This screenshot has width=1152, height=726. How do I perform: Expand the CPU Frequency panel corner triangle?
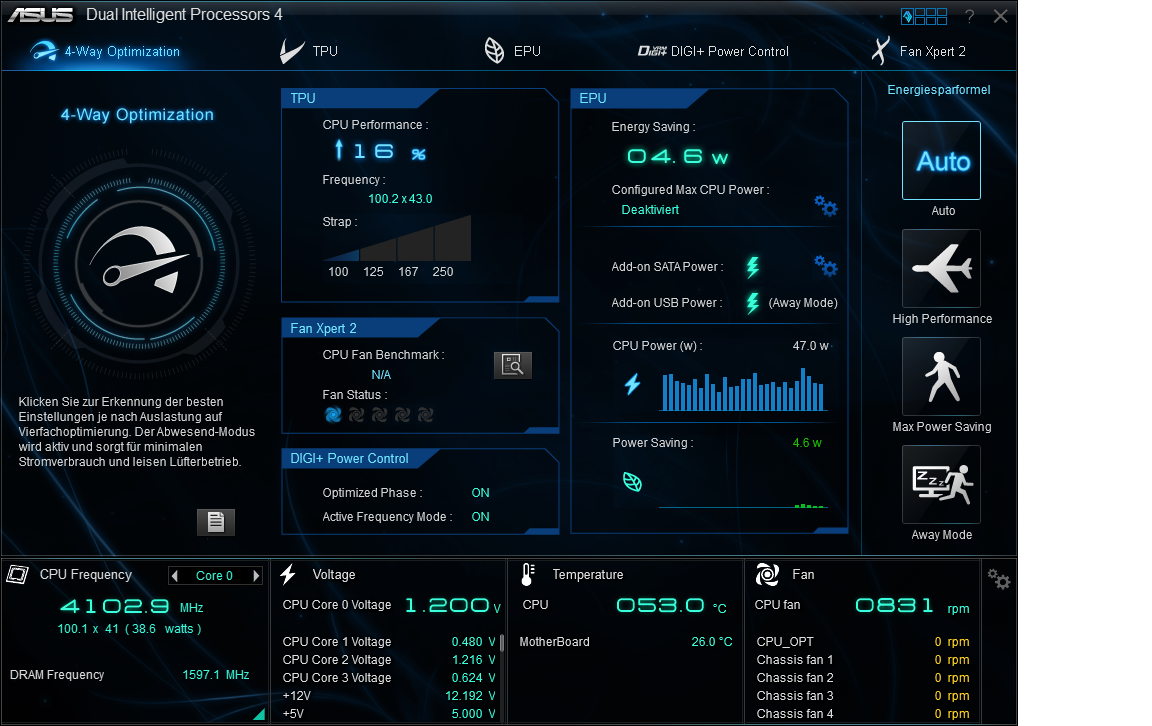point(259,714)
